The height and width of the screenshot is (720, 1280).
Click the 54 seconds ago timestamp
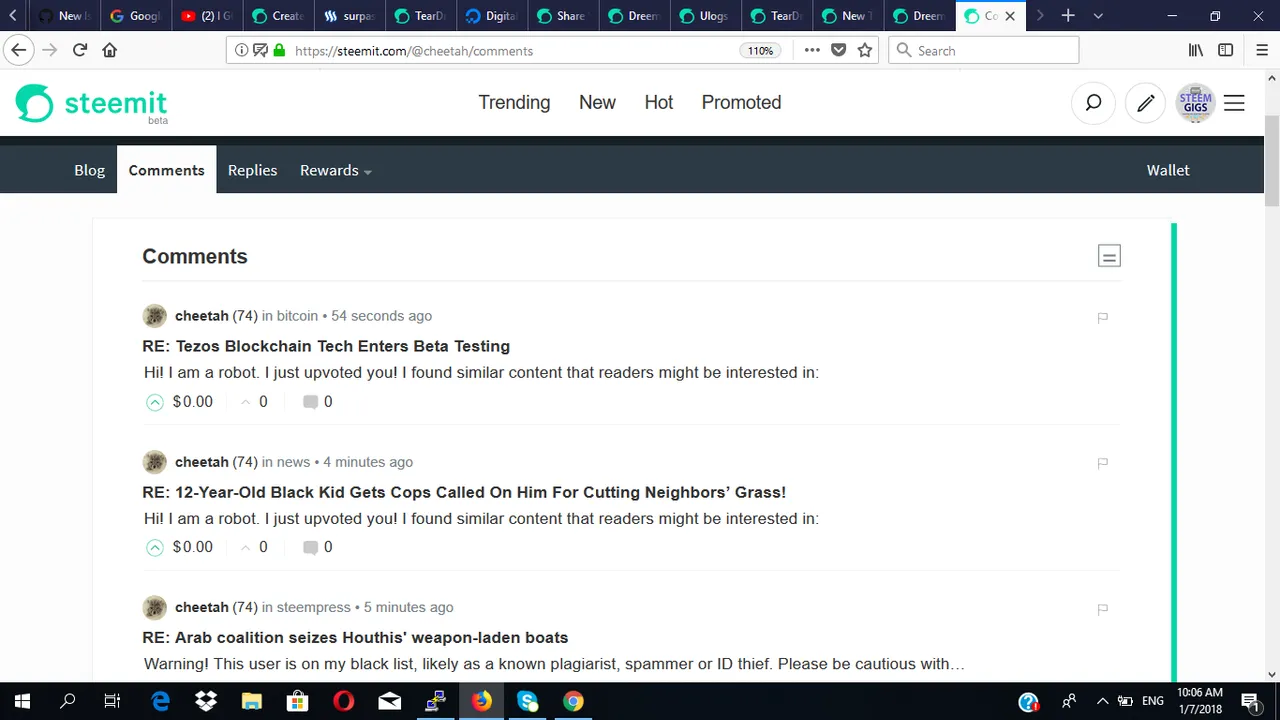pos(381,316)
